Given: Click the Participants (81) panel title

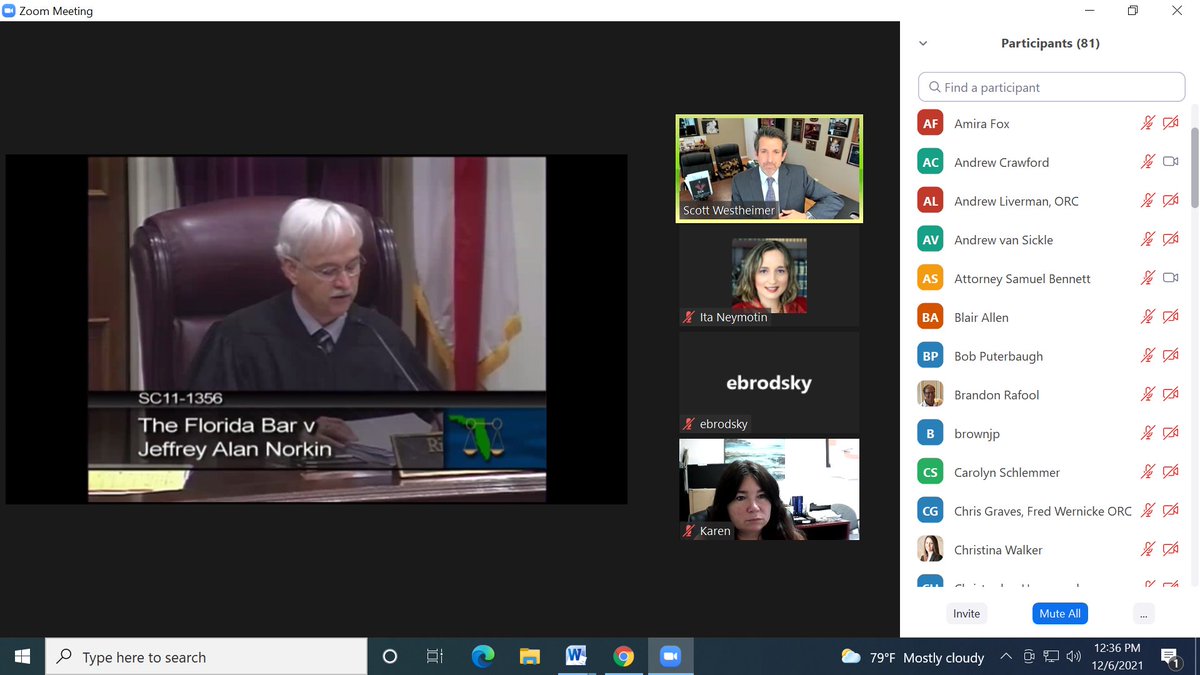Looking at the screenshot, I should tap(1051, 43).
